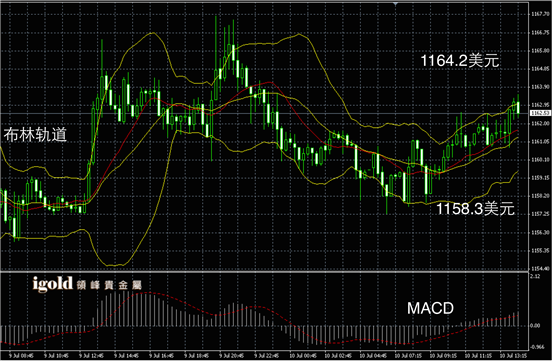The image size is (552, 361).
Task: Click the MACD -0.966 scale minimum
Action: (x=537, y=347)
